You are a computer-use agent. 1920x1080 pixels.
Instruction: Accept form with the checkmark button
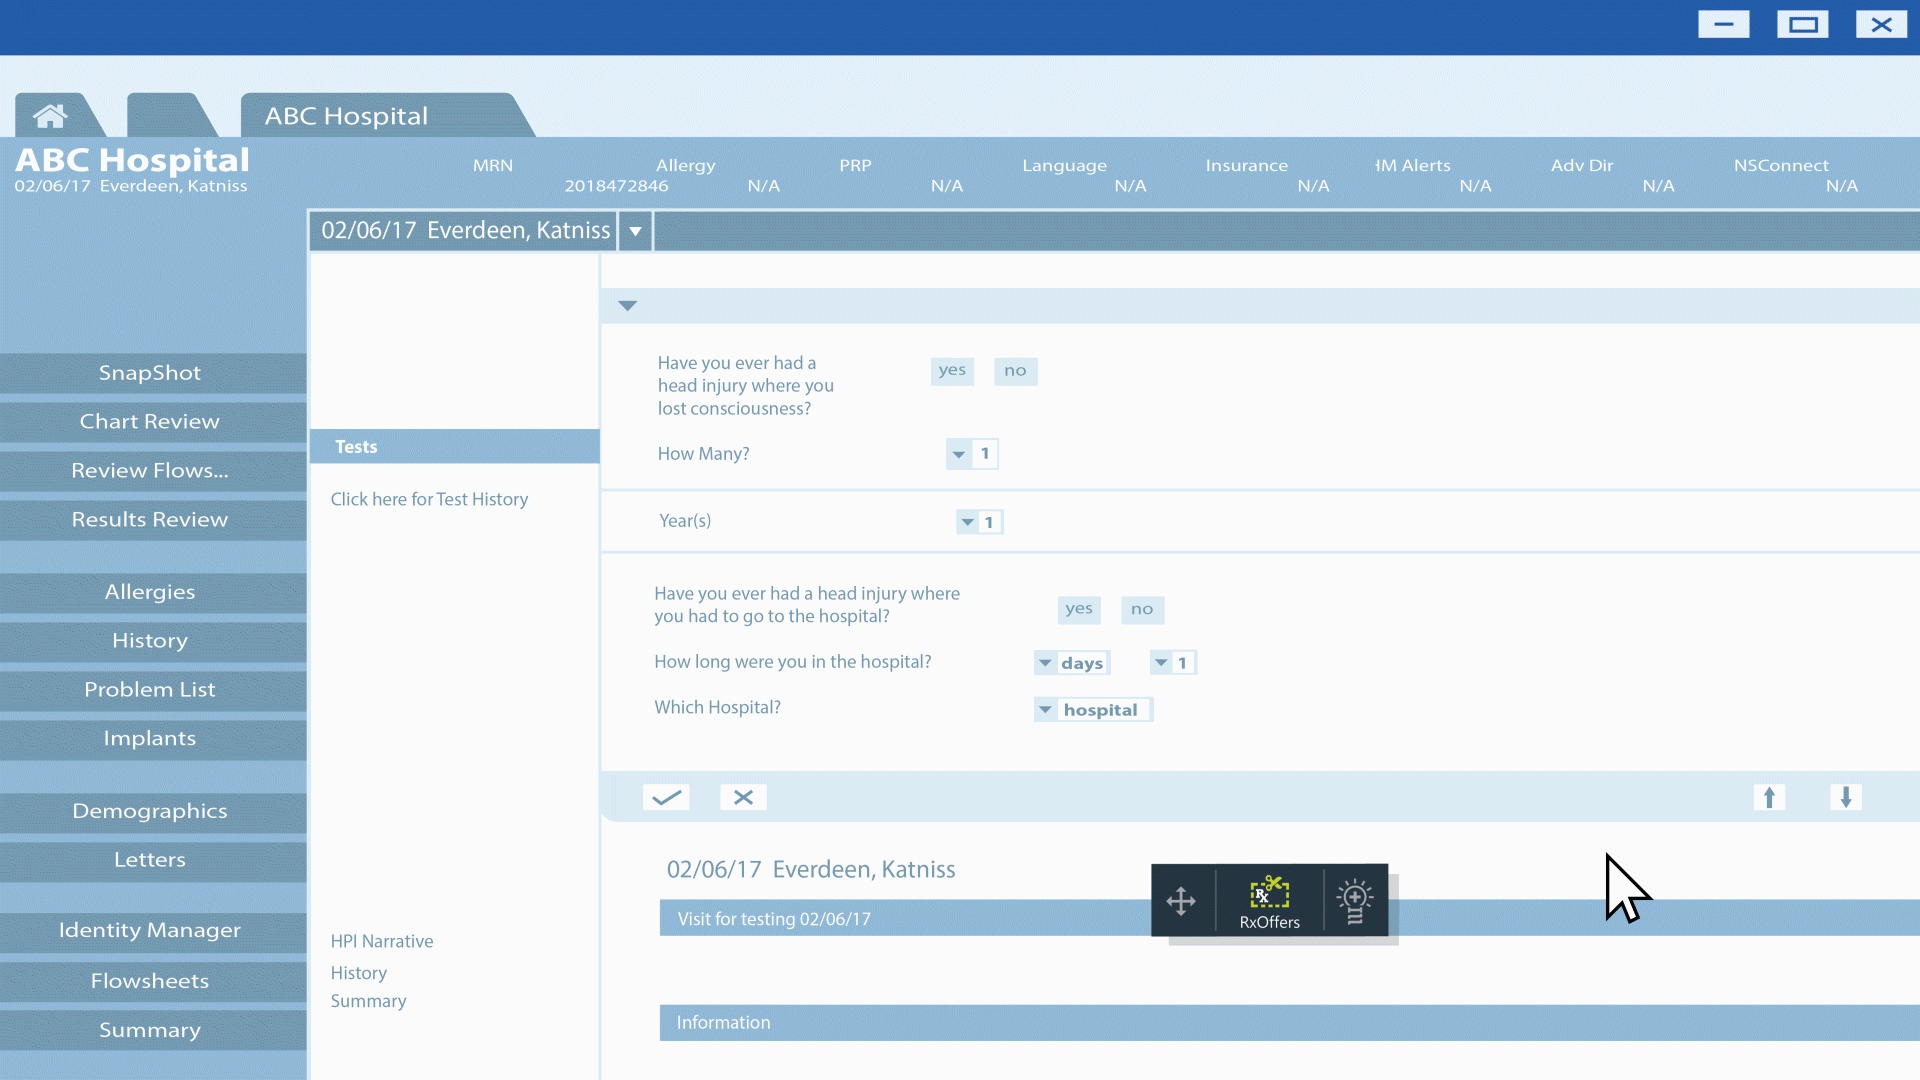click(666, 797)
